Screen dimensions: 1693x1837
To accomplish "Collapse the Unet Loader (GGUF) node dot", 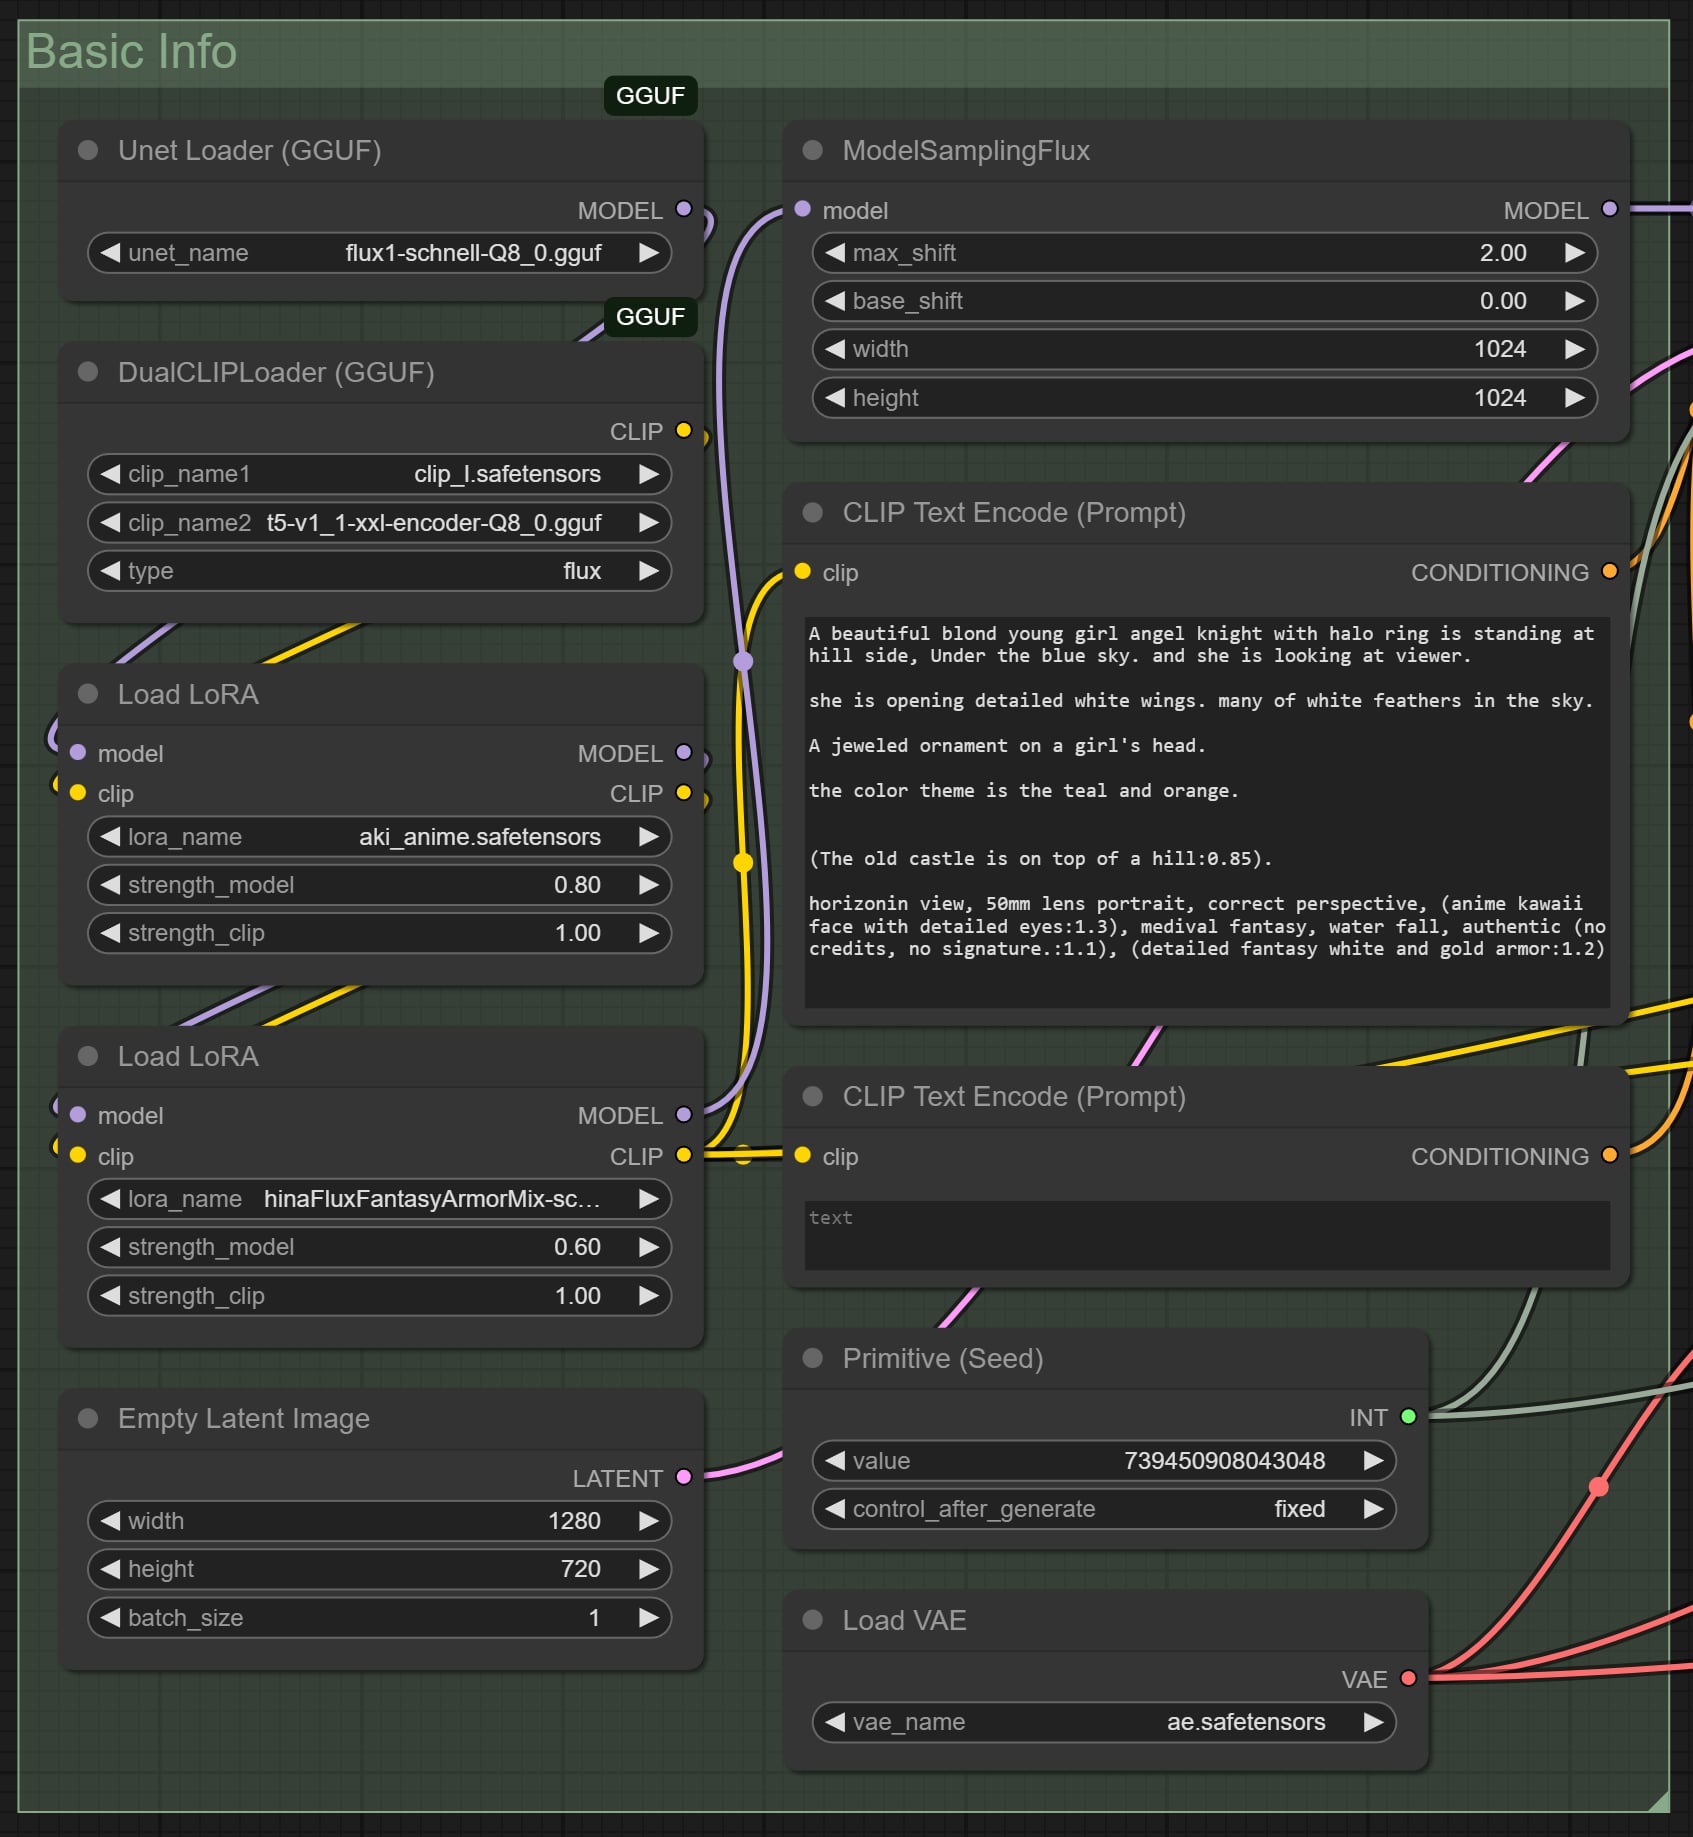I will pyautogui.click(x=88, y=150).
